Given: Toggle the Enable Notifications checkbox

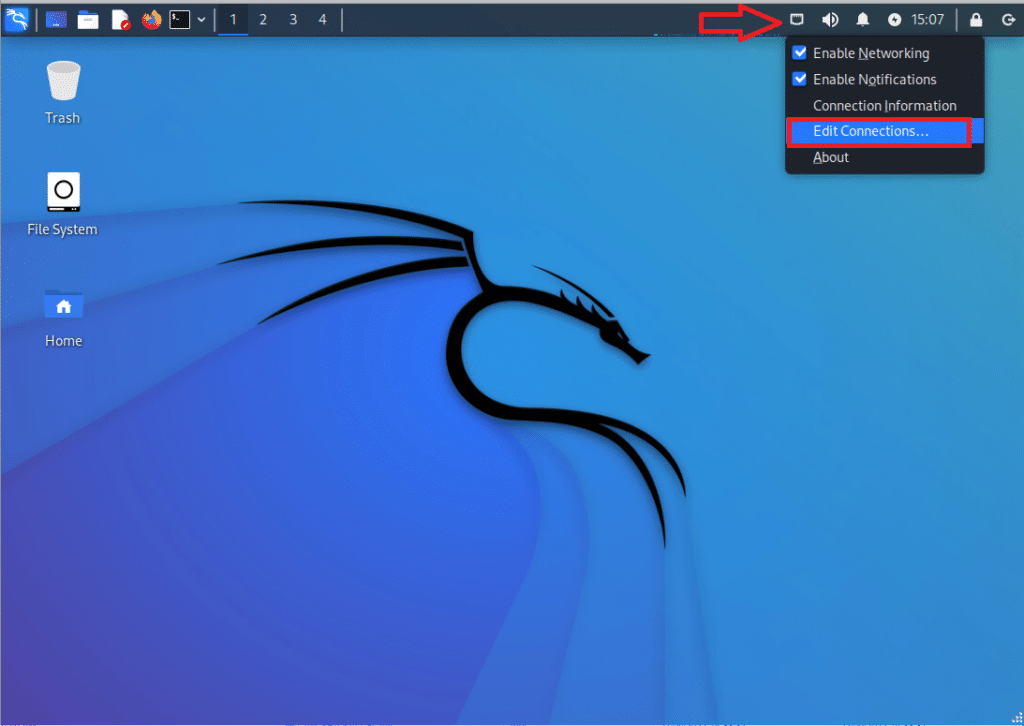Looking at the screenshot, I should pyautogui.click(x=799, y=79).
